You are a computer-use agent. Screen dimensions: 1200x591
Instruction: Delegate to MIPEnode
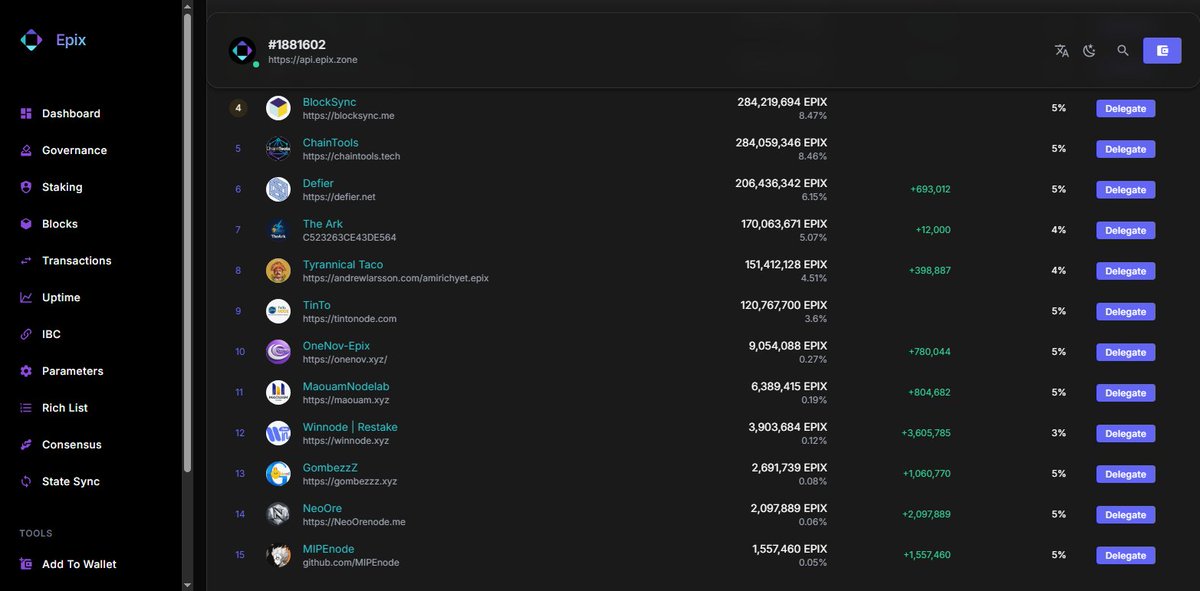[1125, 555]
